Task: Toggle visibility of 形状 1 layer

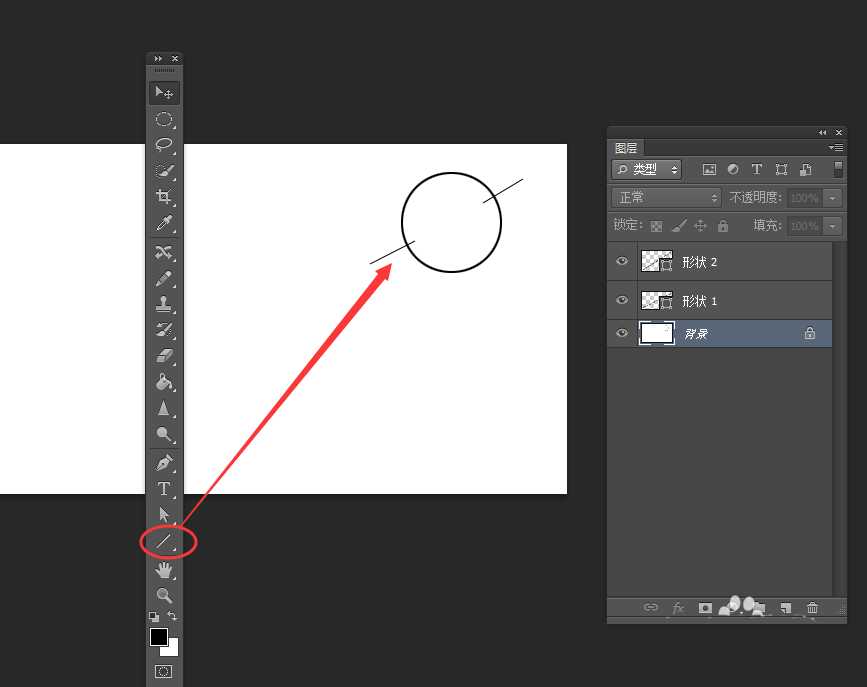Action: coord(622,301)
